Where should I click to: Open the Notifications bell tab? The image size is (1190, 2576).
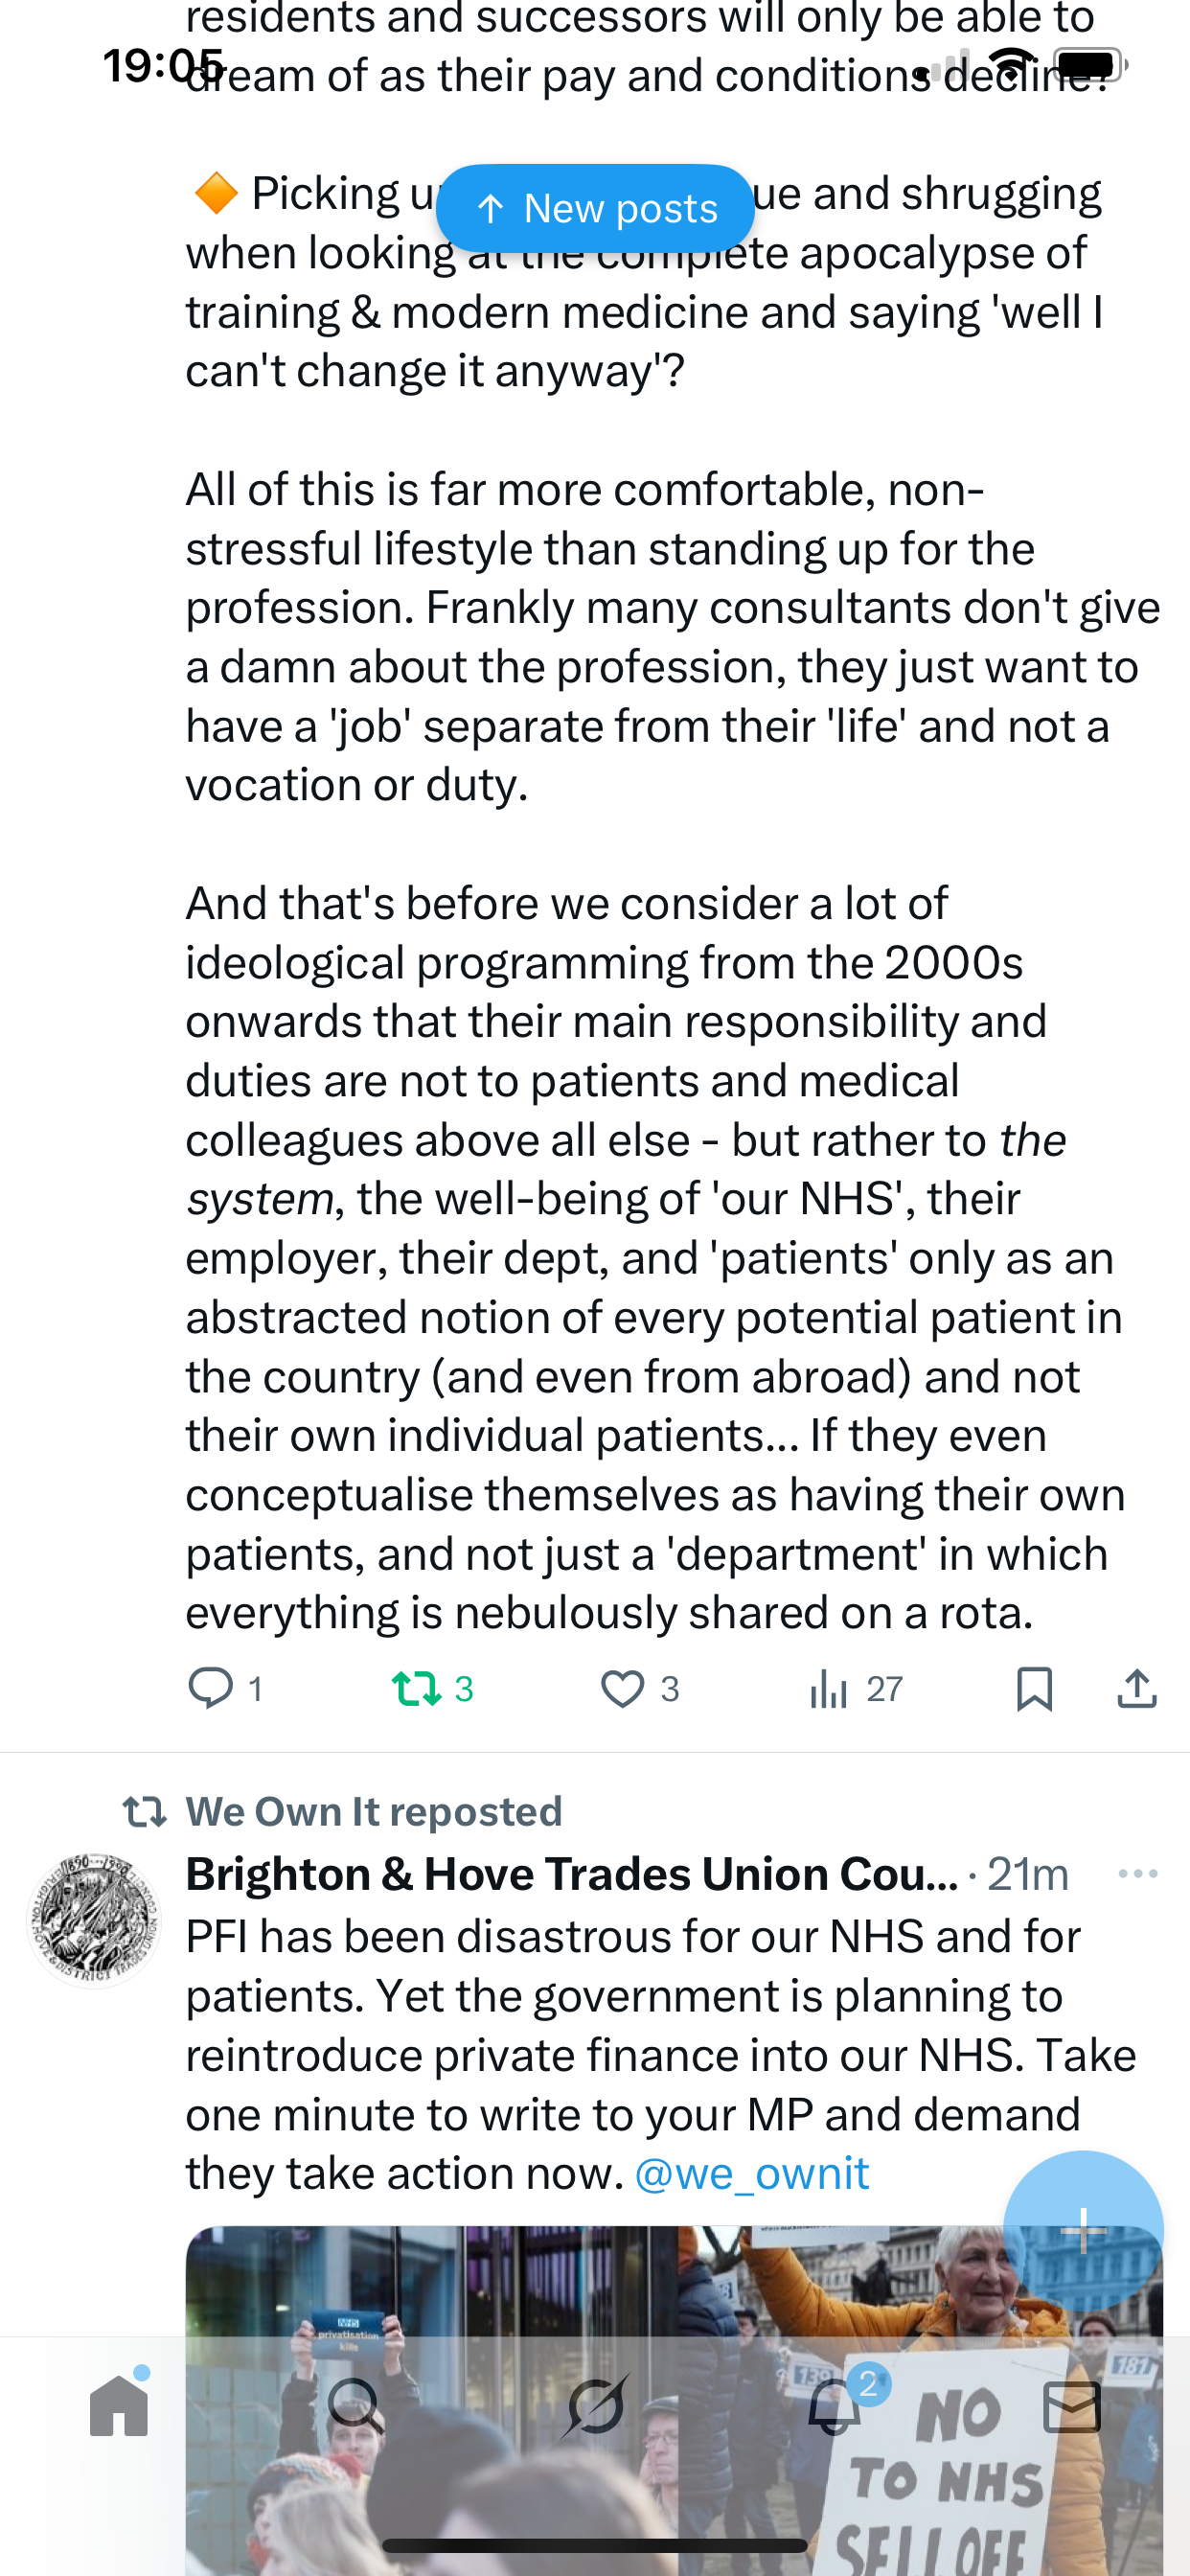(834, 2406)
